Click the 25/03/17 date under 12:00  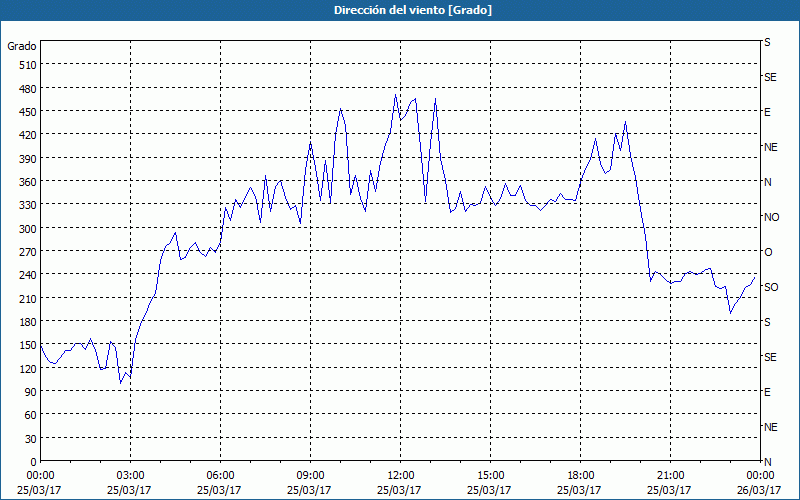[x=399, y=490]
